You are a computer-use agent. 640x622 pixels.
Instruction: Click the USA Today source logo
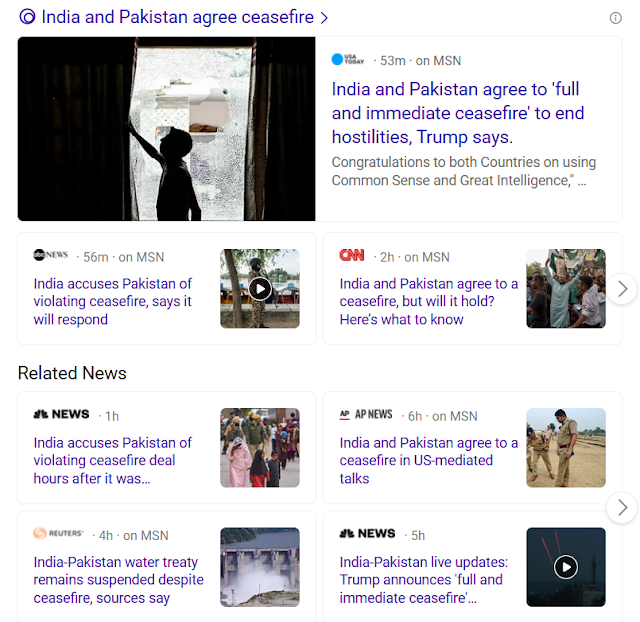click(x=348, y=60)
